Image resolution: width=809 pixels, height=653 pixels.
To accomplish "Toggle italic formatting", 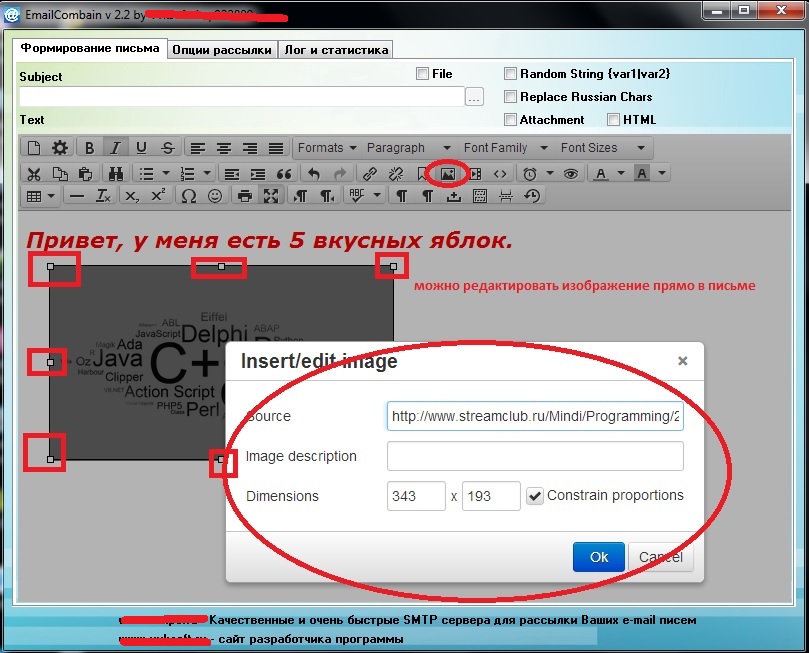I will tap(115, 148).
